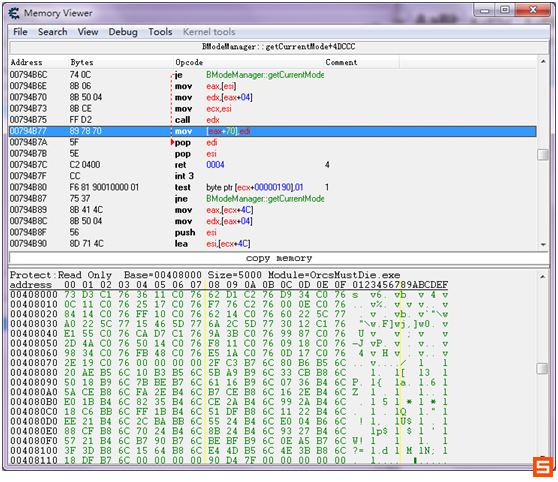The height and width of the screenshot is (482, 558).
Task: Click hex row address 00408000
Action: tap(34, 295)
